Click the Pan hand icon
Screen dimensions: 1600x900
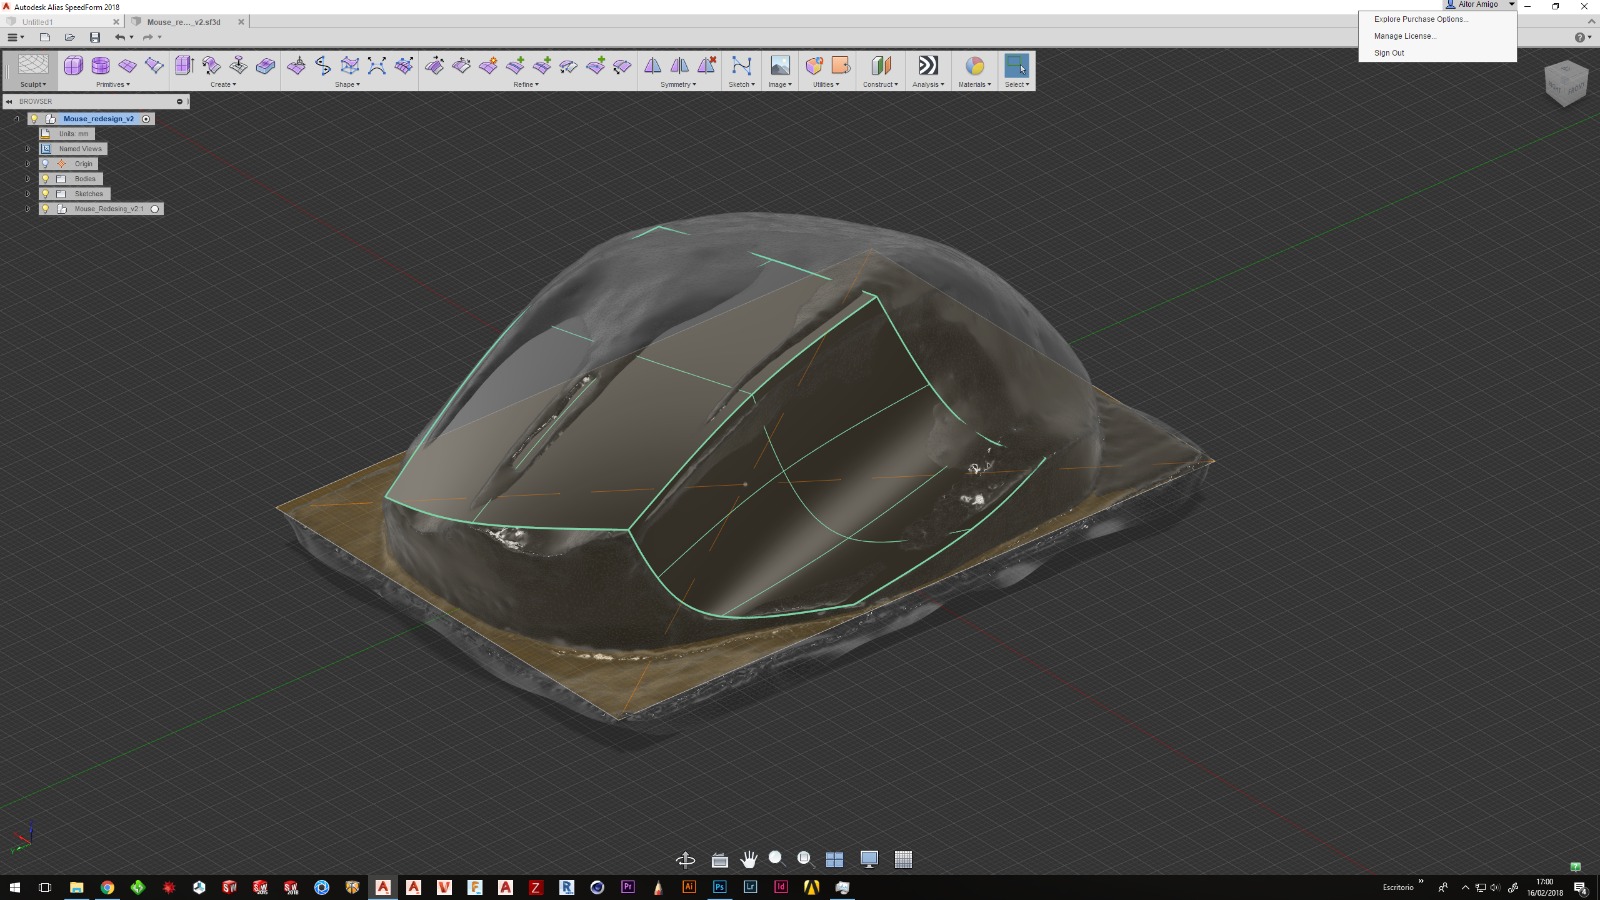[x=748, y=859]
